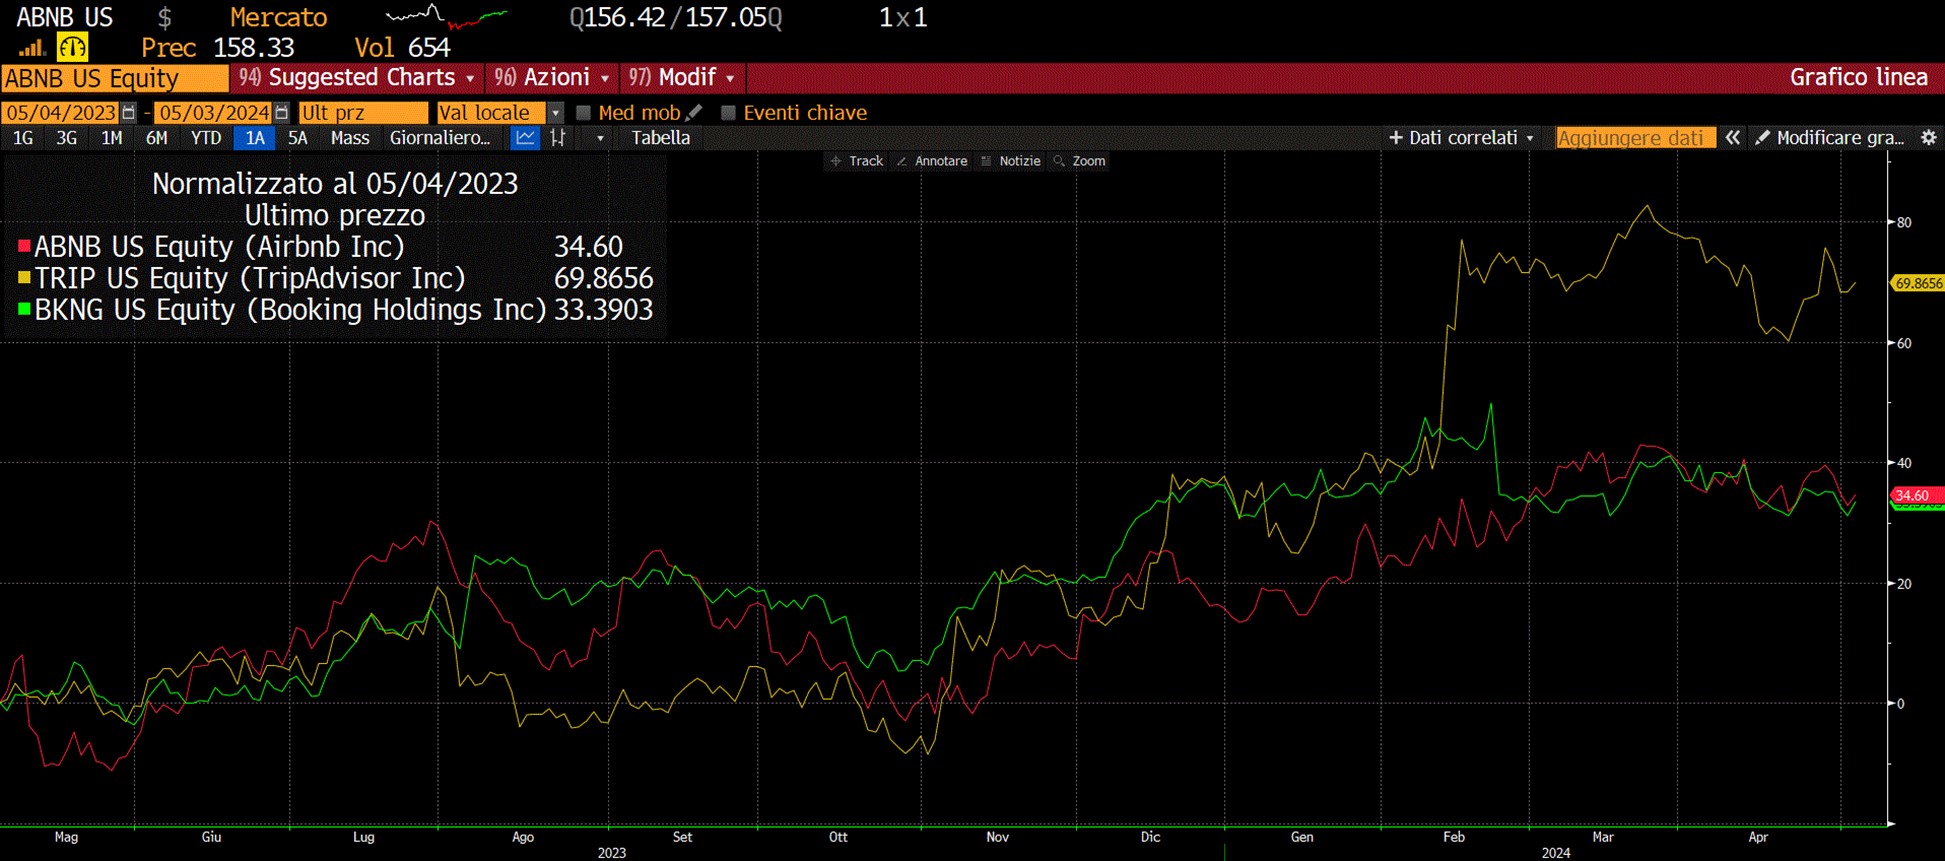Open the Azioni dropdown menu
The height and width of the screenshot is (861, 1945).
(x=552, y=78)
